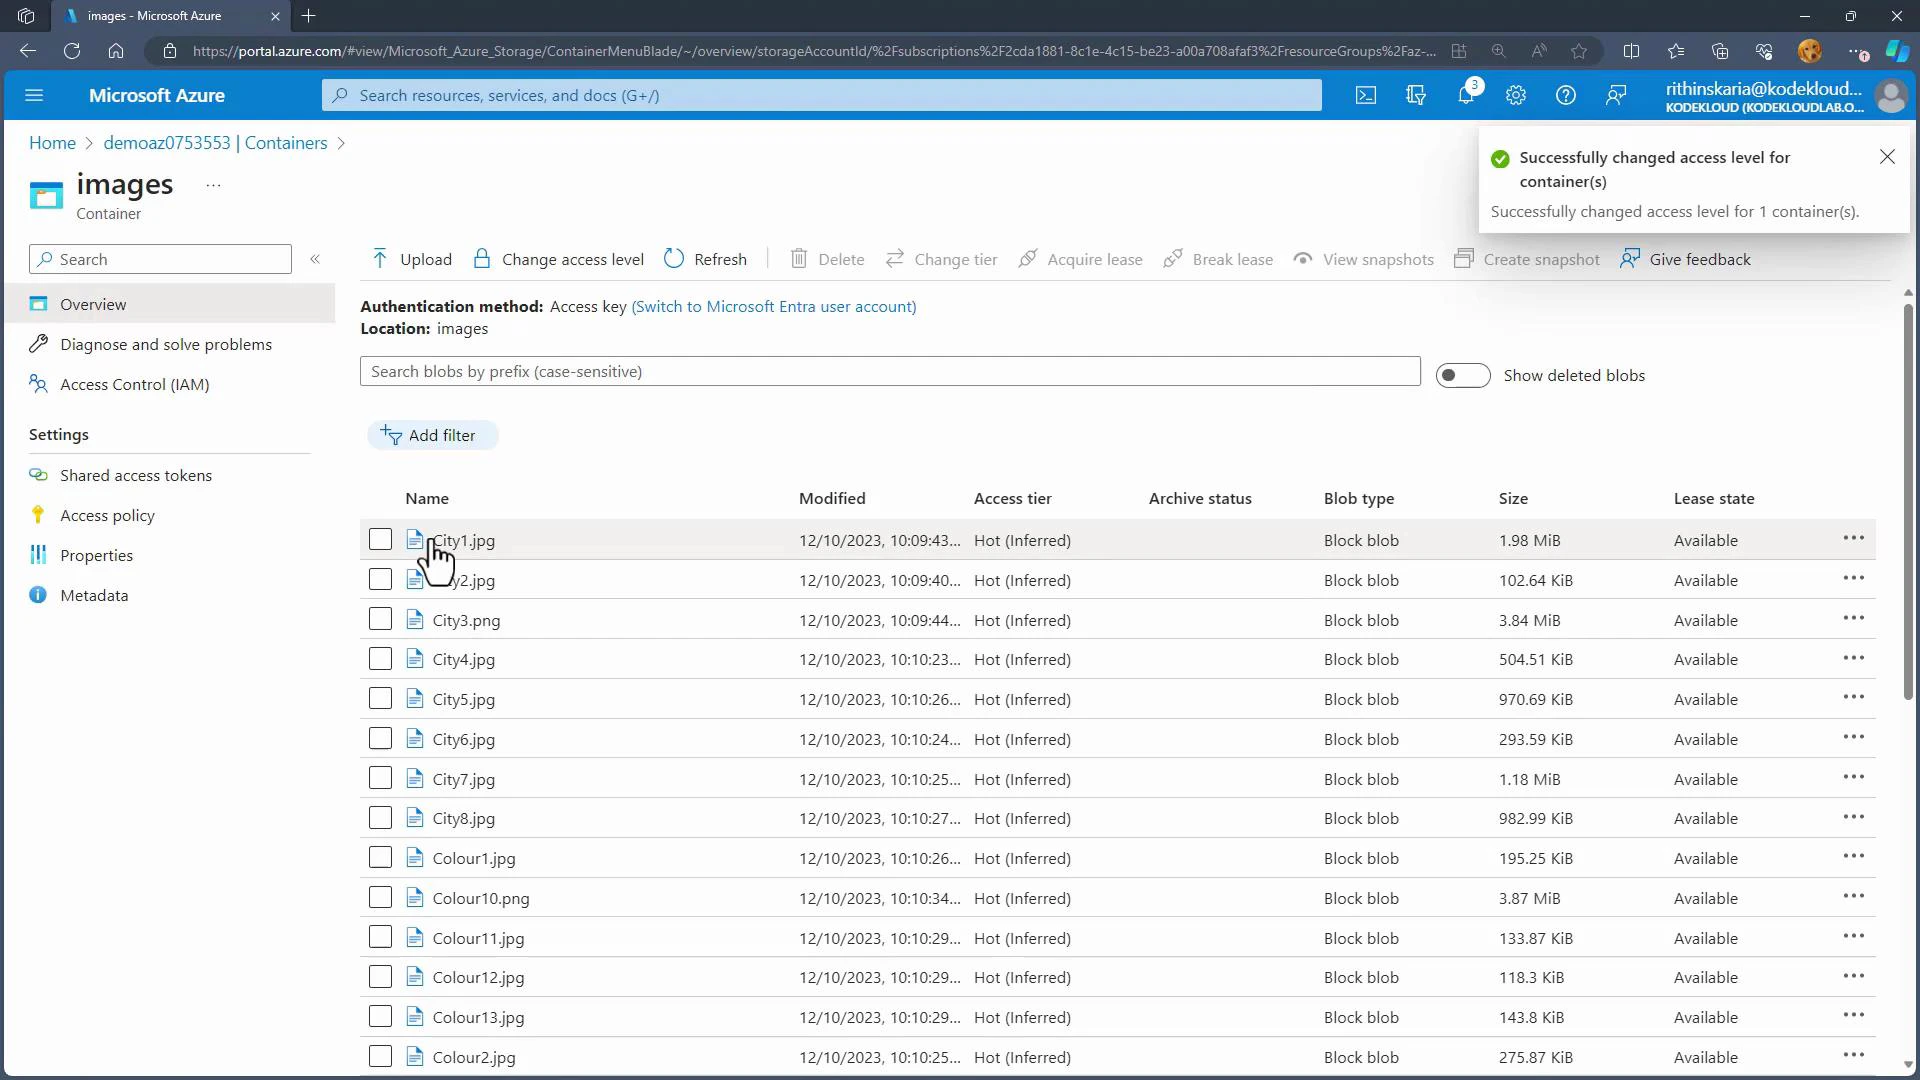Open View snapshots
Image resolution: width=1920 pixels, height=1080 pixels.
1303,258
